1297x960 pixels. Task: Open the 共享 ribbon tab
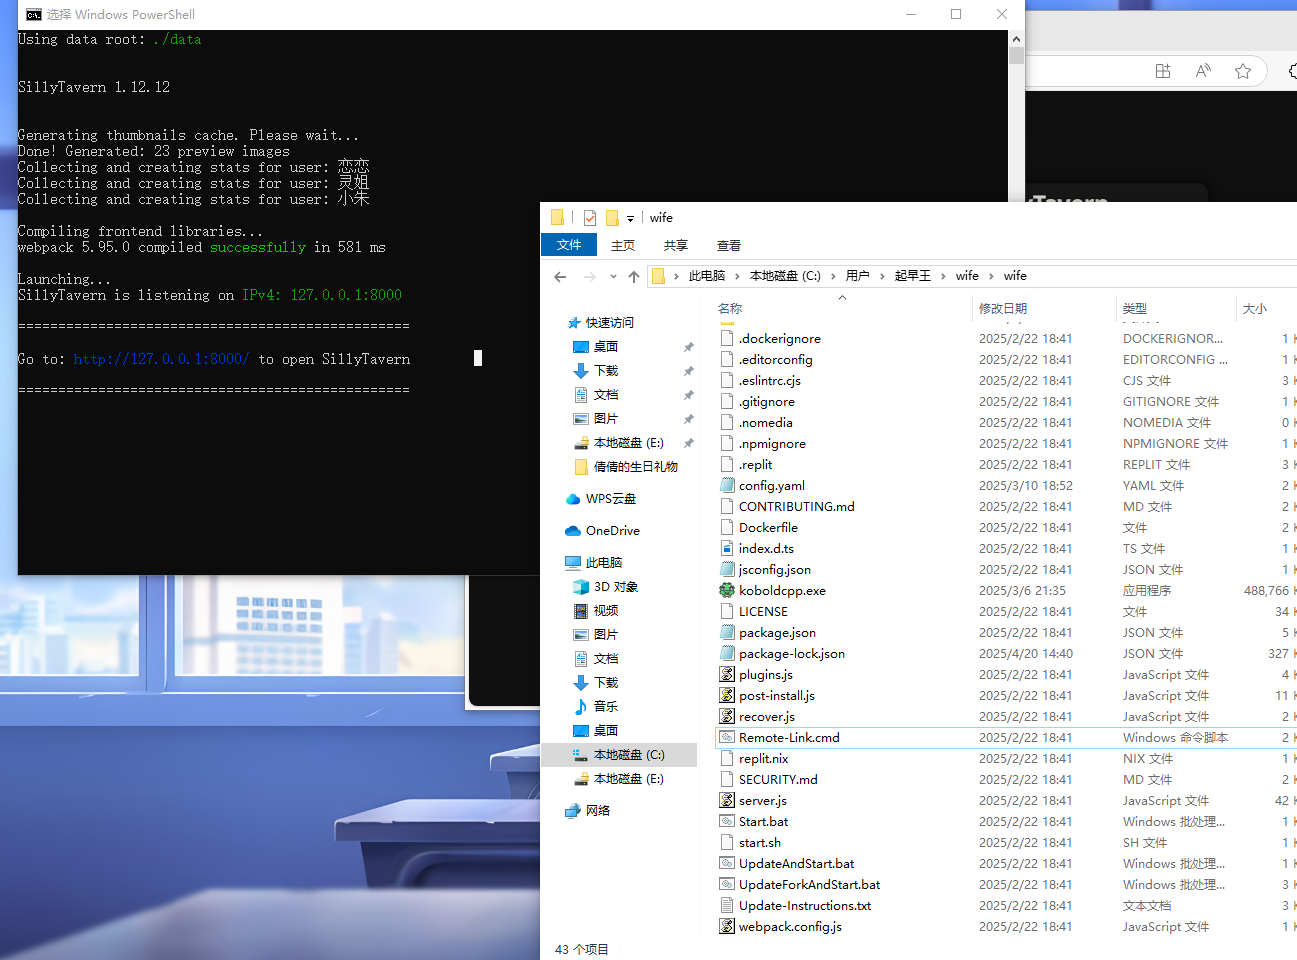(x=676, y=245)
